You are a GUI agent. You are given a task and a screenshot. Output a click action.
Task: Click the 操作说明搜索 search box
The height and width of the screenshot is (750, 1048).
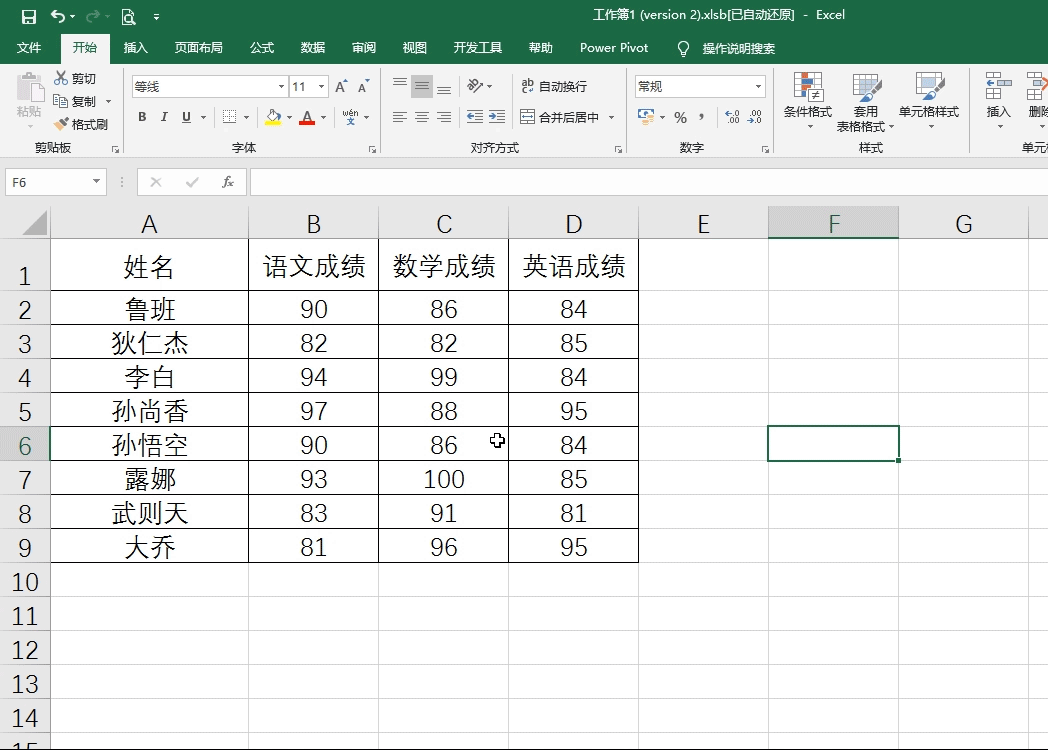pyautogui.click(x=739, y=48)
